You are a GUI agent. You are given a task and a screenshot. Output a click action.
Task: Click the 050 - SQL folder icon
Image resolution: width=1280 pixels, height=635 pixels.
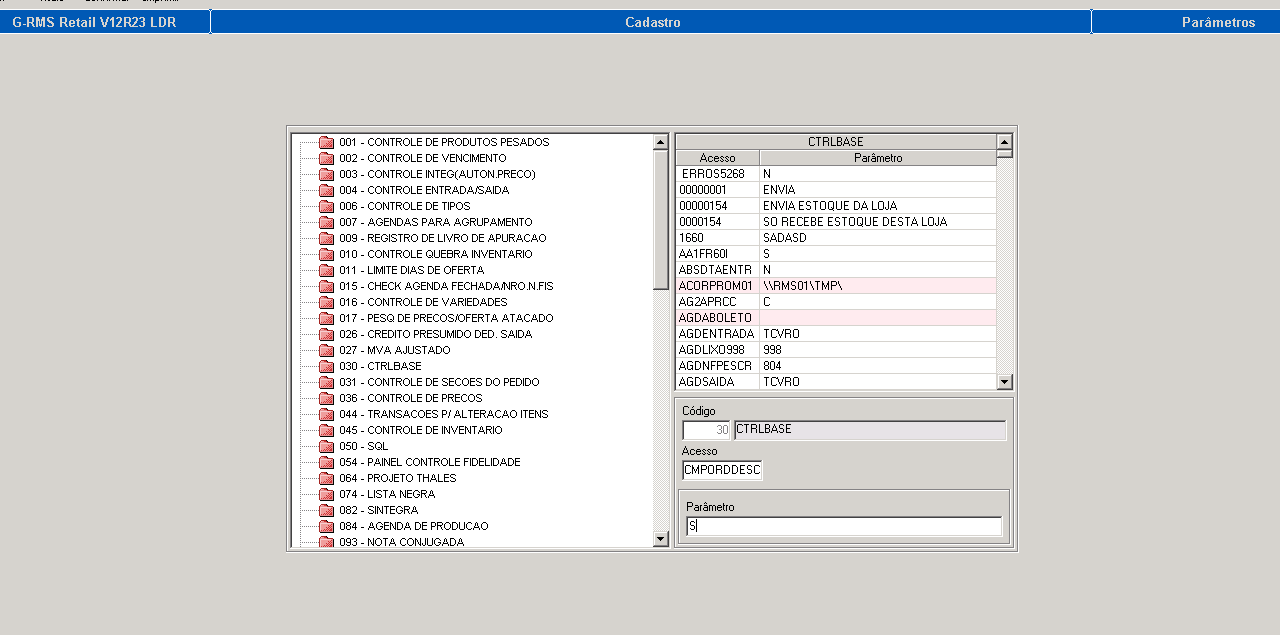(x=326, y=446)
